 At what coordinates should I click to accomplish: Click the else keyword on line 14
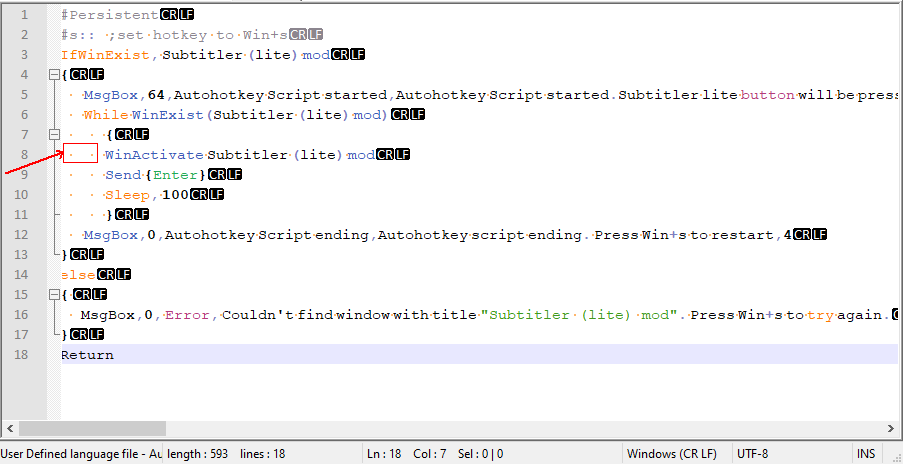pyautogui.click(x=78, y=275)
